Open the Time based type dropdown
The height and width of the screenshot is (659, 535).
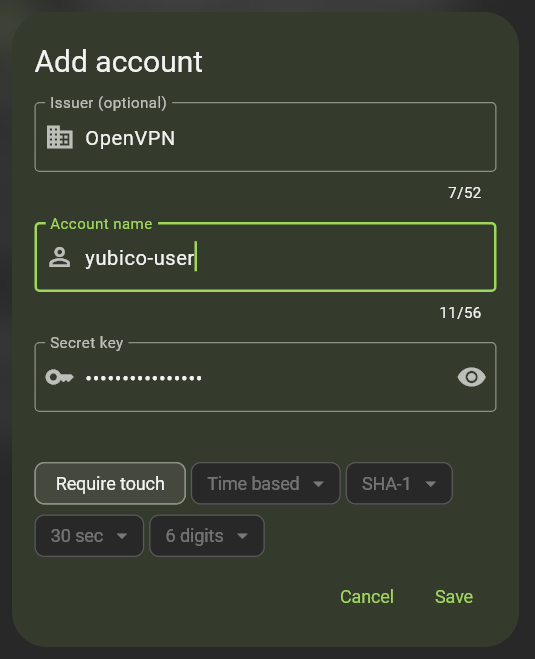click(x=266, y=483)
